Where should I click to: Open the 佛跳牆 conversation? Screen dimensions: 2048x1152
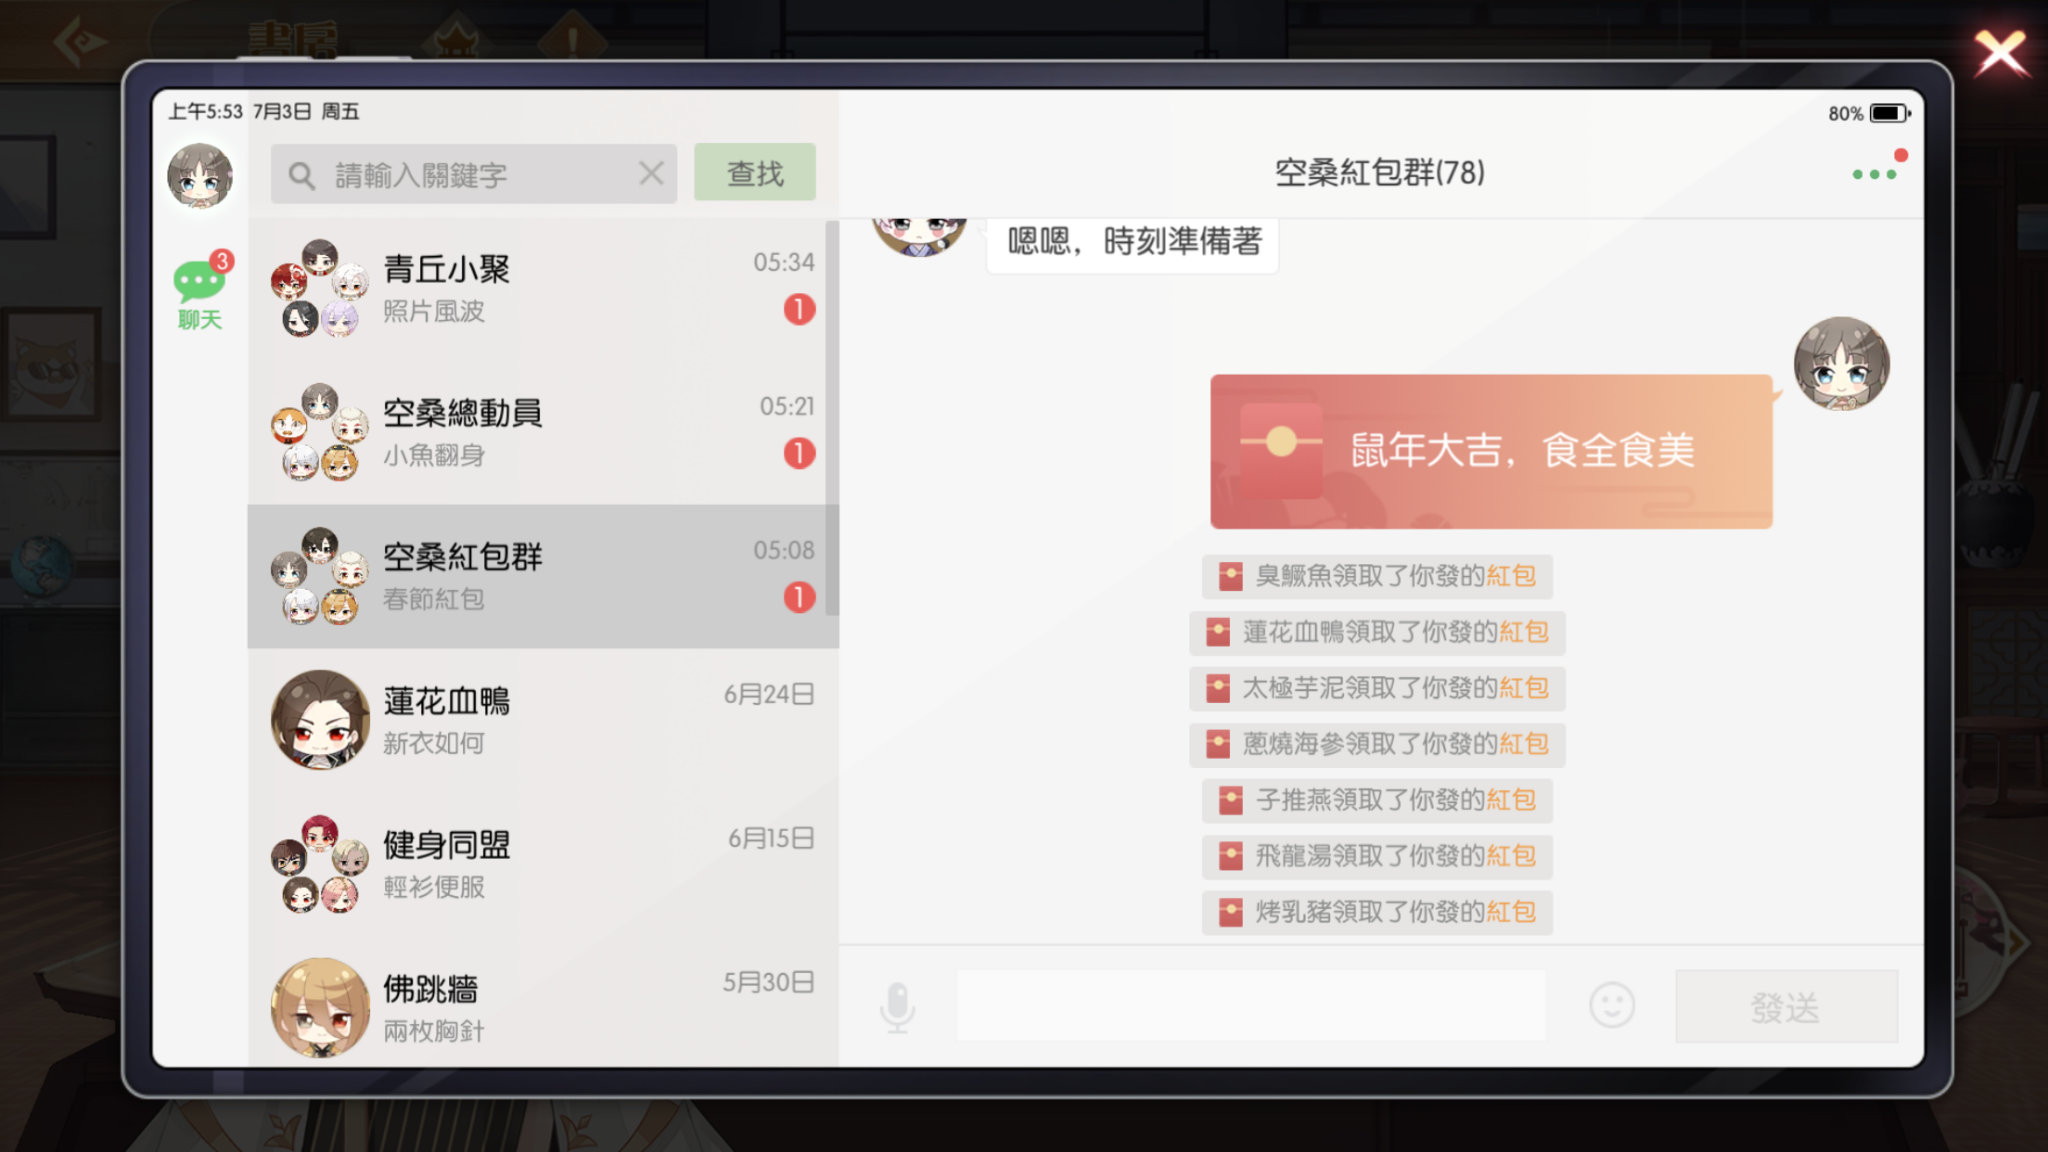click(542, 1006)
